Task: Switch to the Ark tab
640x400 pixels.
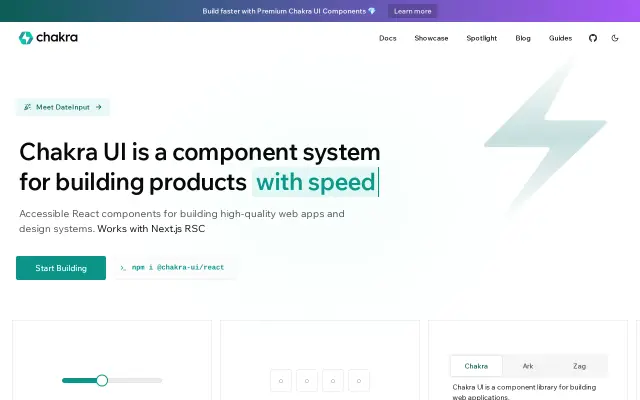Action: point(528,366)
